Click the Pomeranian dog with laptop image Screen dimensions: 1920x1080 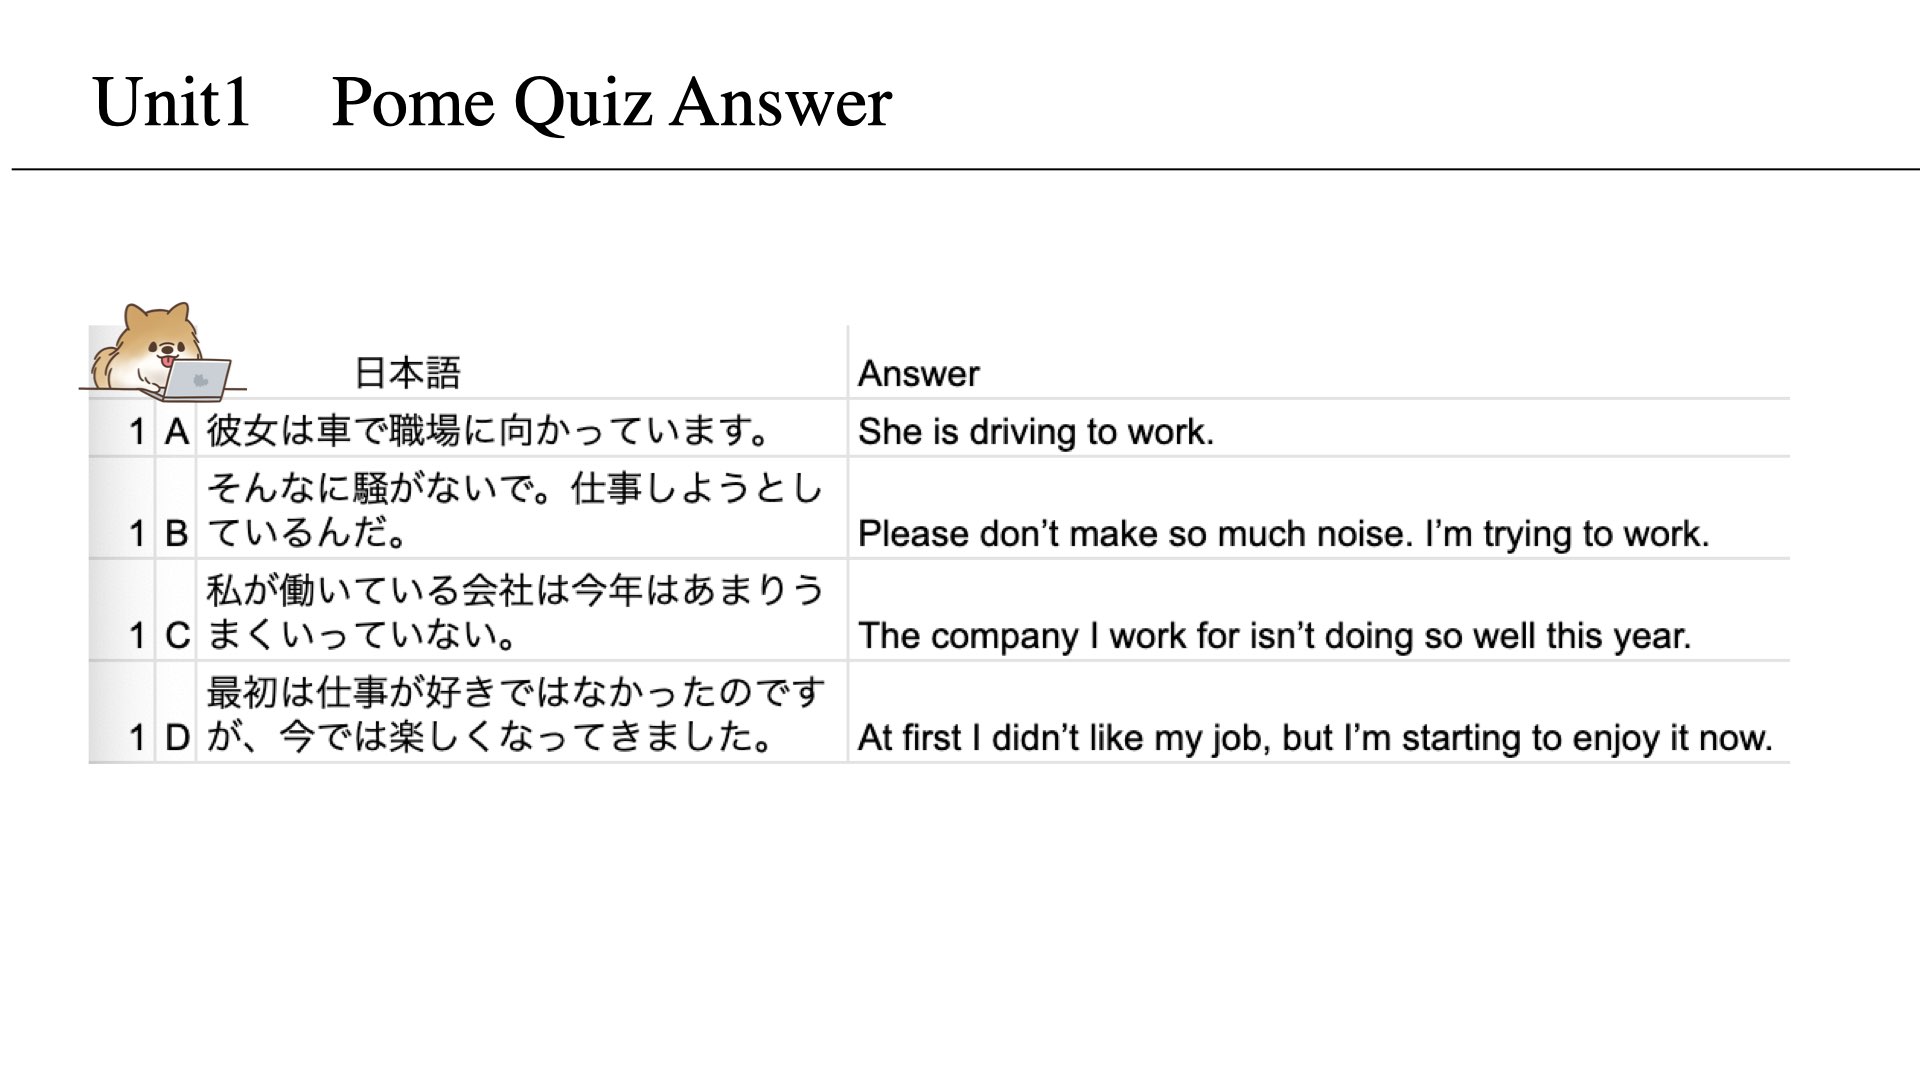[x=162, y=348]
